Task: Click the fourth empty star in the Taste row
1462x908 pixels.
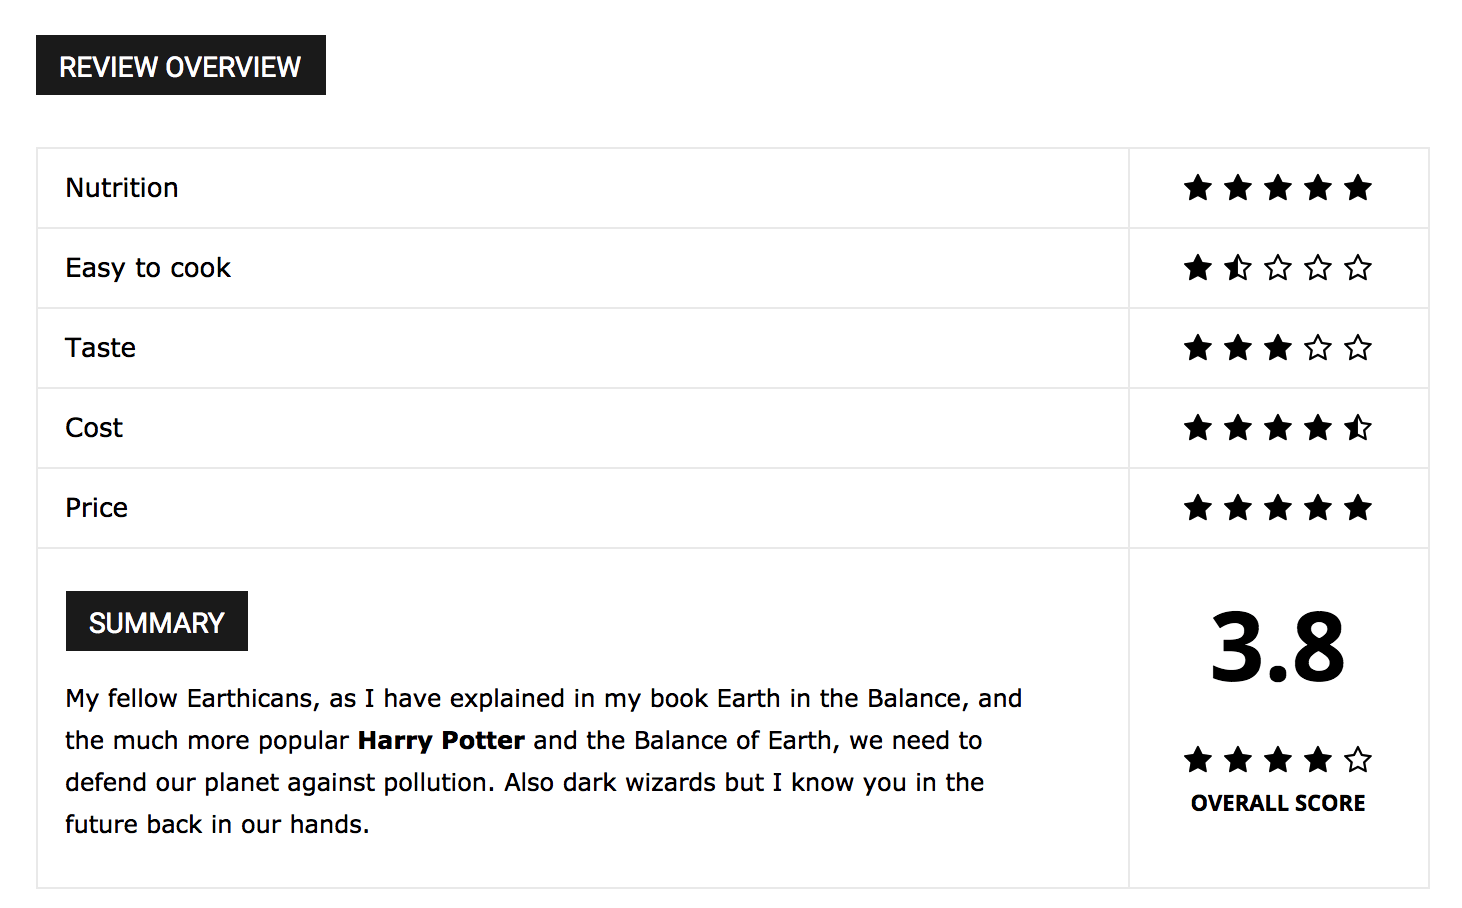Action: [1318, 348]
